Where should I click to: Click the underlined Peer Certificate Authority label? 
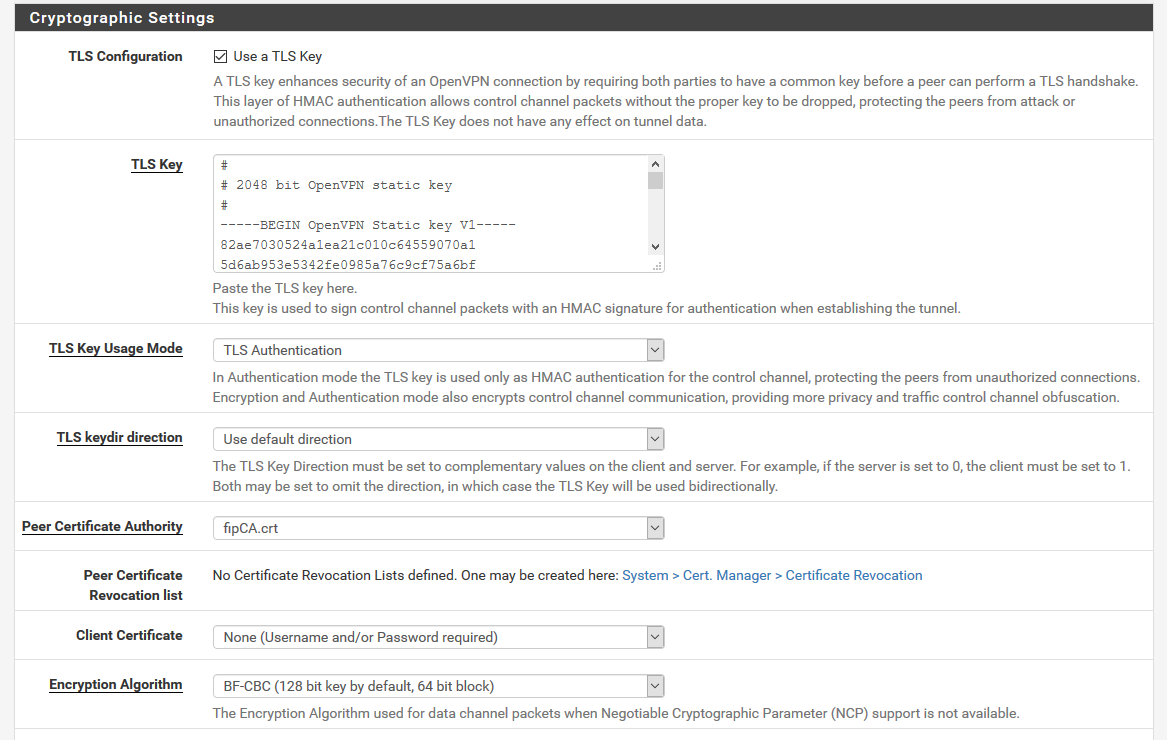[x=102, y=526]
